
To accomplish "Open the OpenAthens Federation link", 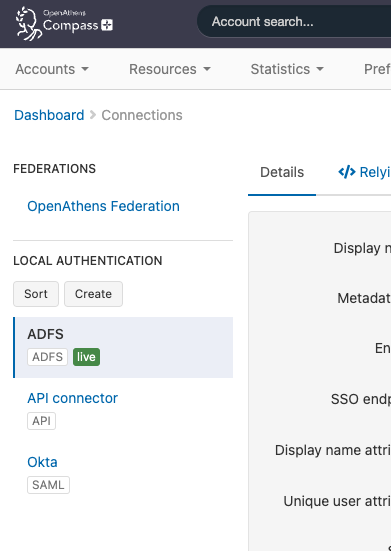I will click(x=103, y=206).
